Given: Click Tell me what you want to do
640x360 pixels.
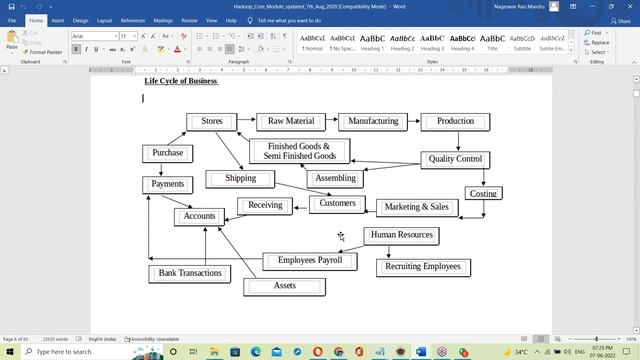Looking at the screenshot, I should click(289, 20).
